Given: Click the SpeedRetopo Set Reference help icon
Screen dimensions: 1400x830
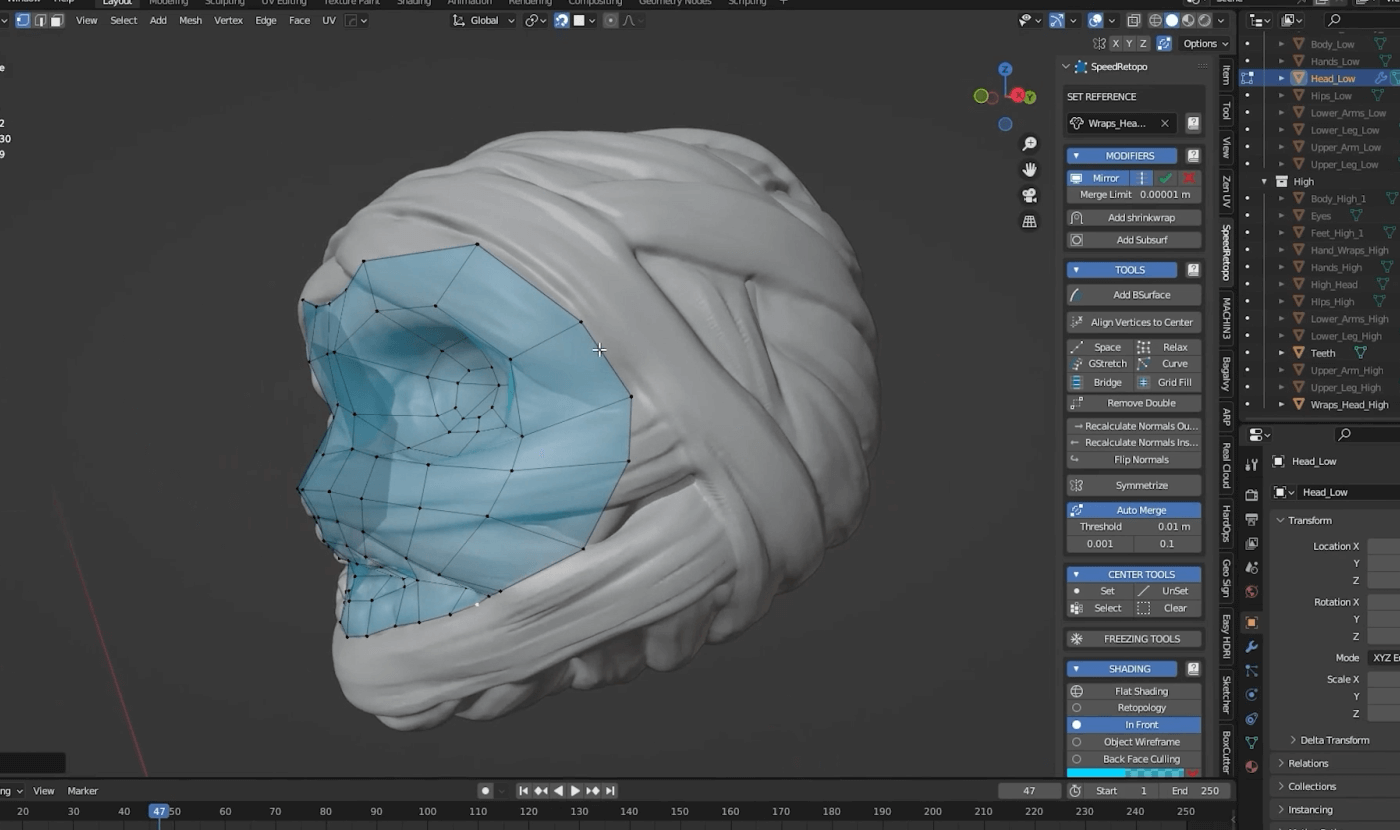Looking at the screenshot, I should [1193, 123].
